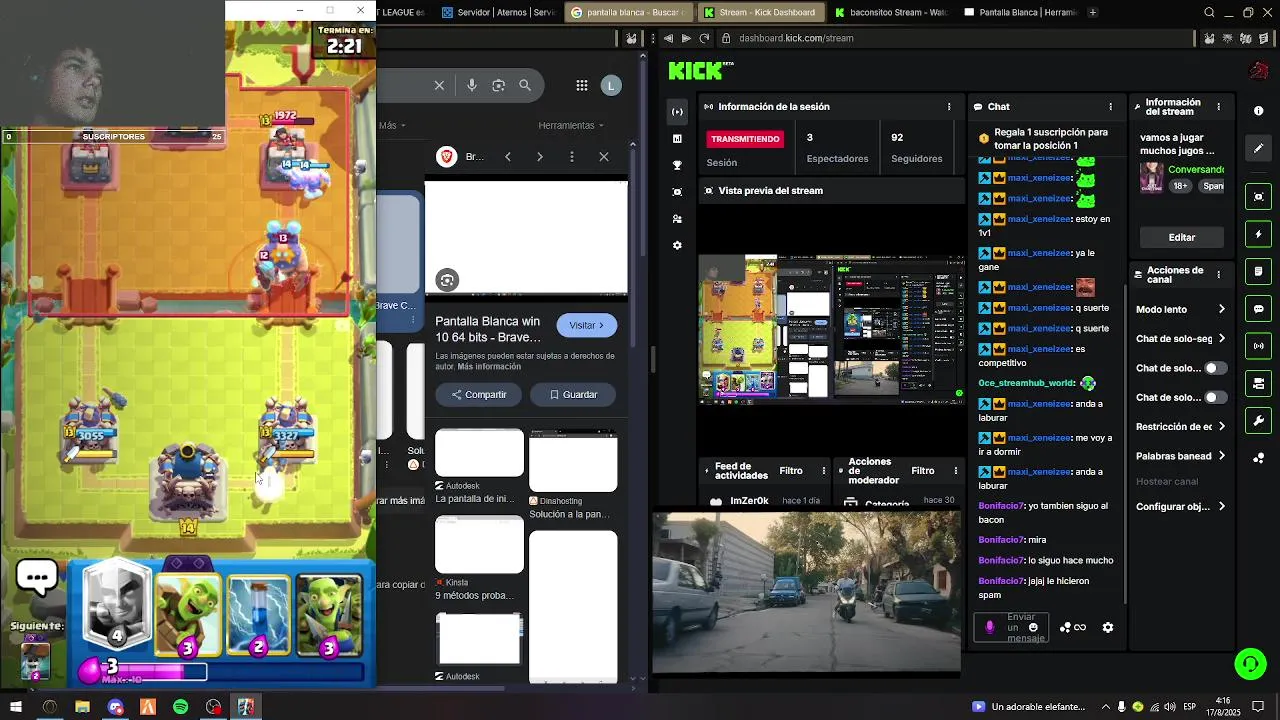Click the chat emoji smiley icon
The height and width of the screenshot is (720, 1280).
pyautogui.click(x=1033, y=627)
